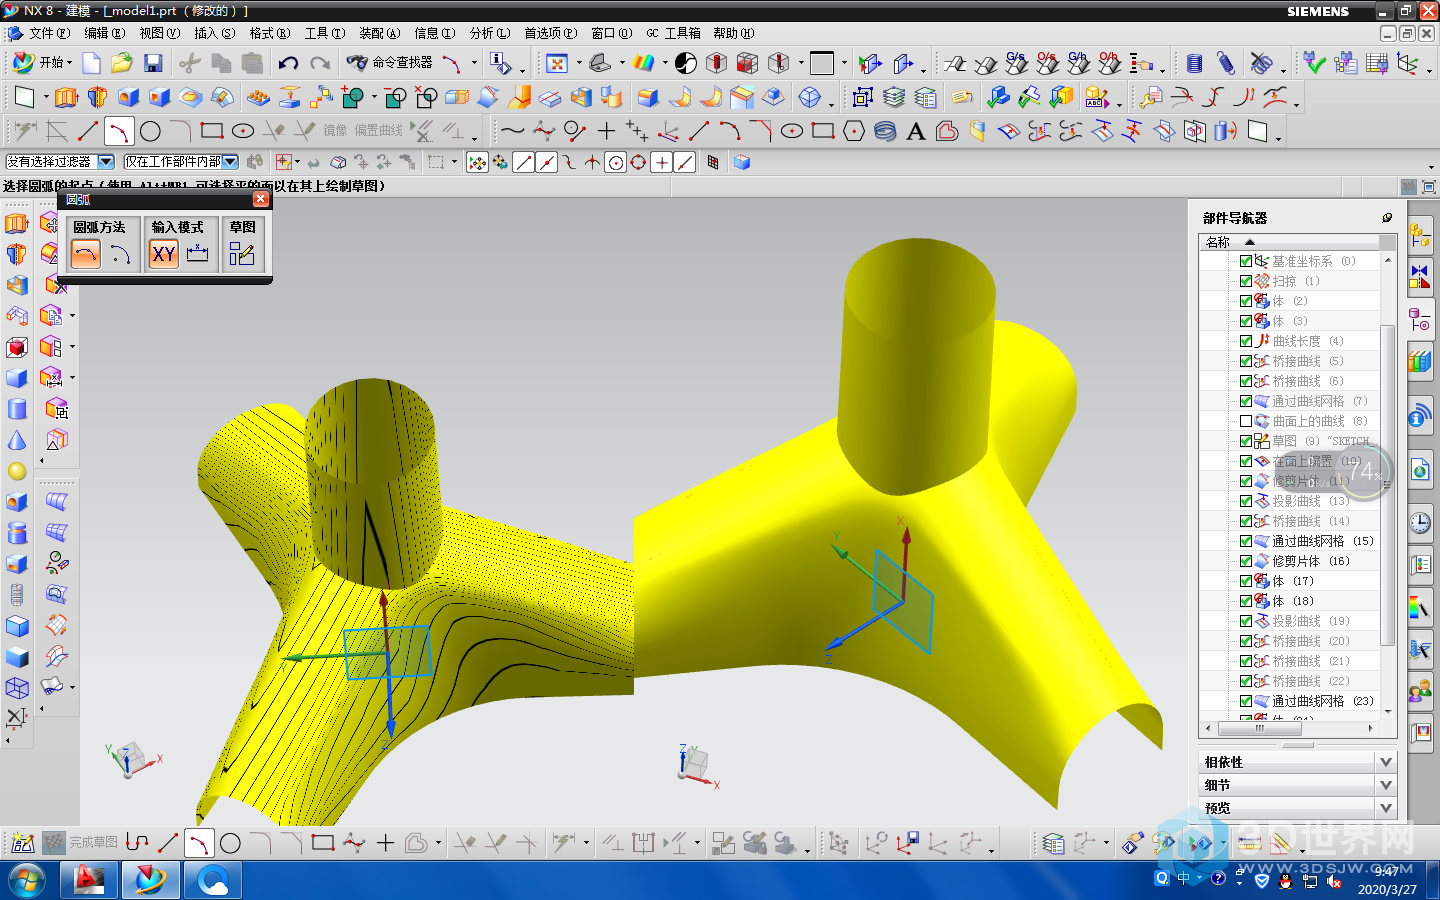The height and width of the screenshot is (900, 1440).
Task: Open the 首选项(P) menu
Action: pos(551,33)
